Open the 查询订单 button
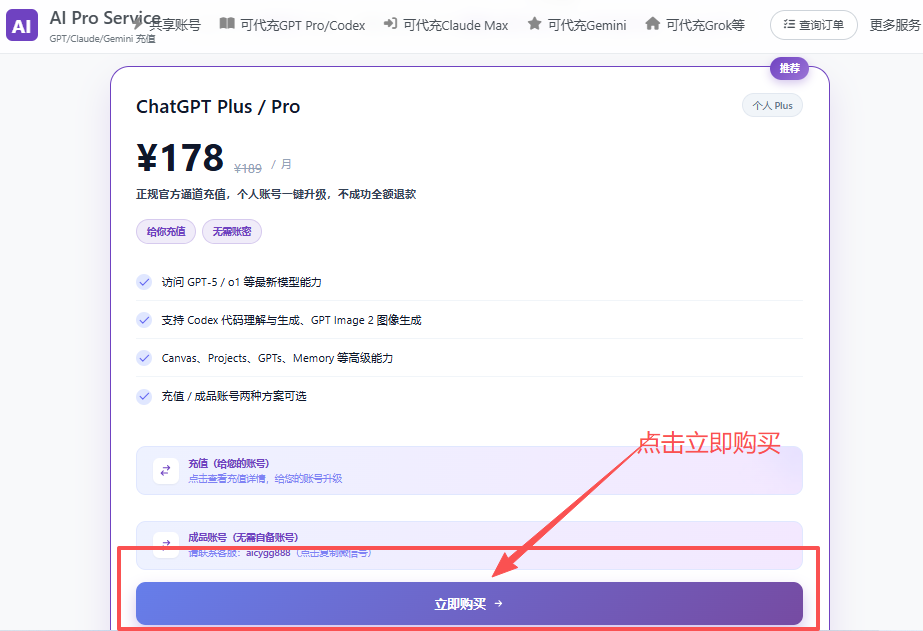The image size is (923, 631). (x=814, y=25)
